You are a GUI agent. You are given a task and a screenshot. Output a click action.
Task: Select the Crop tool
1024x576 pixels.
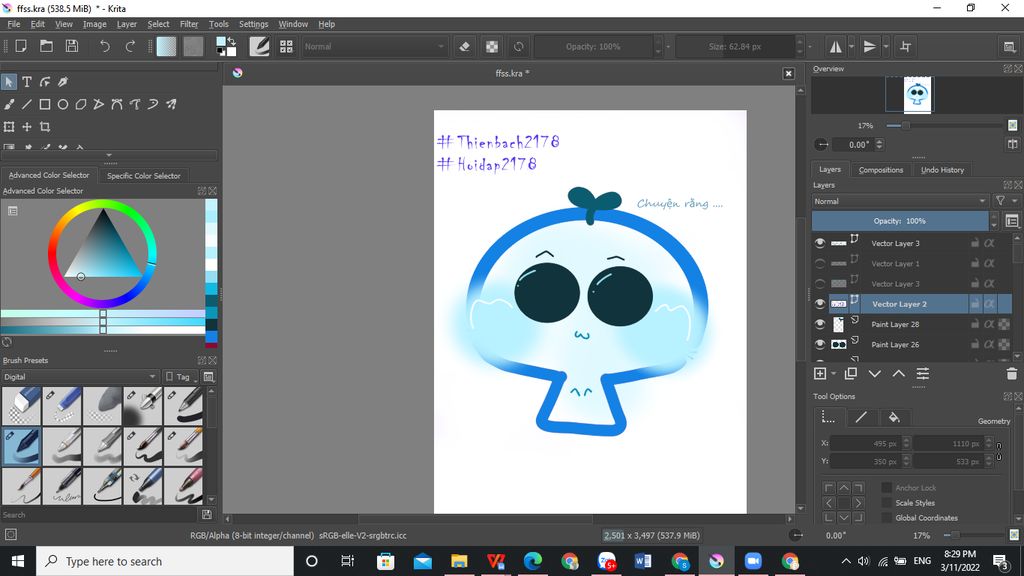click(x=45, y=127)
